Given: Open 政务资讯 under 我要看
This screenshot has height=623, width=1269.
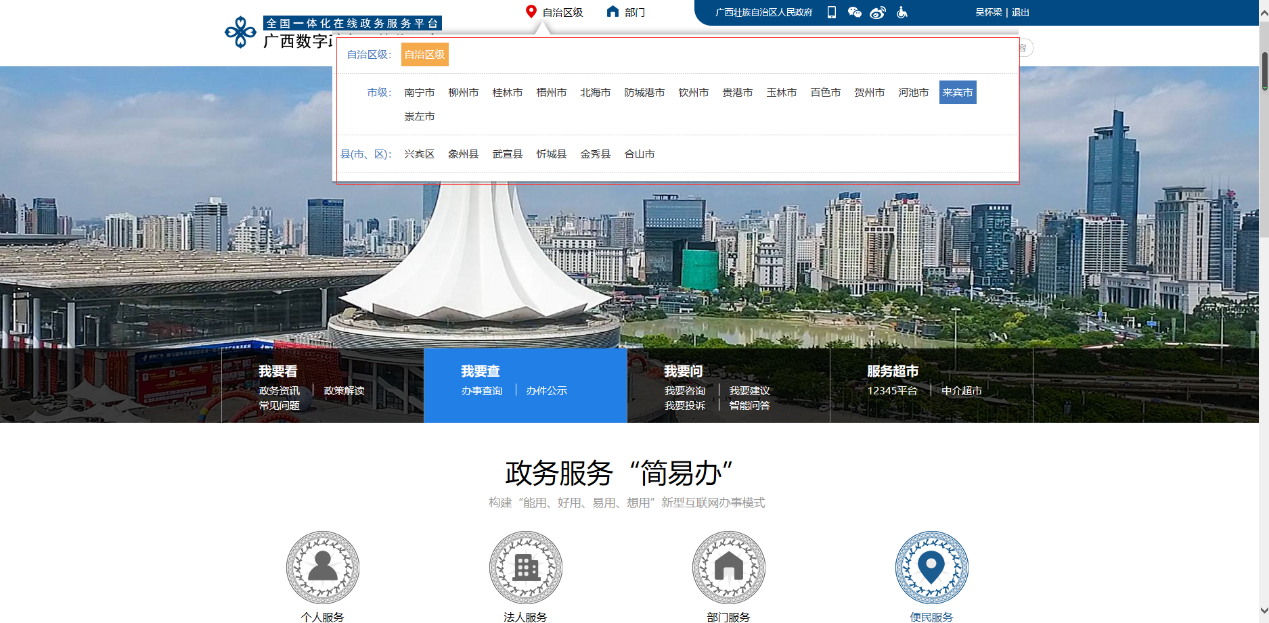Looking at the screenshot, I should (279, 391).
